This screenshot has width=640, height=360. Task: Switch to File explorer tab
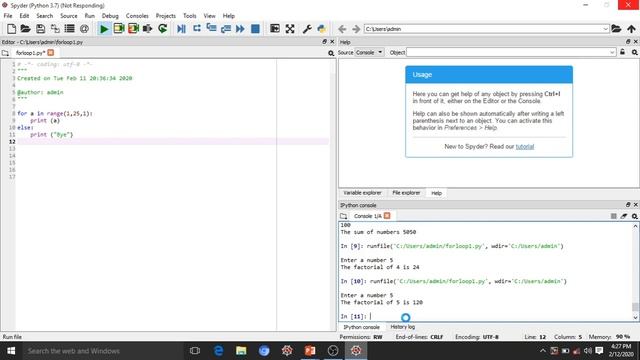(406, 193)
